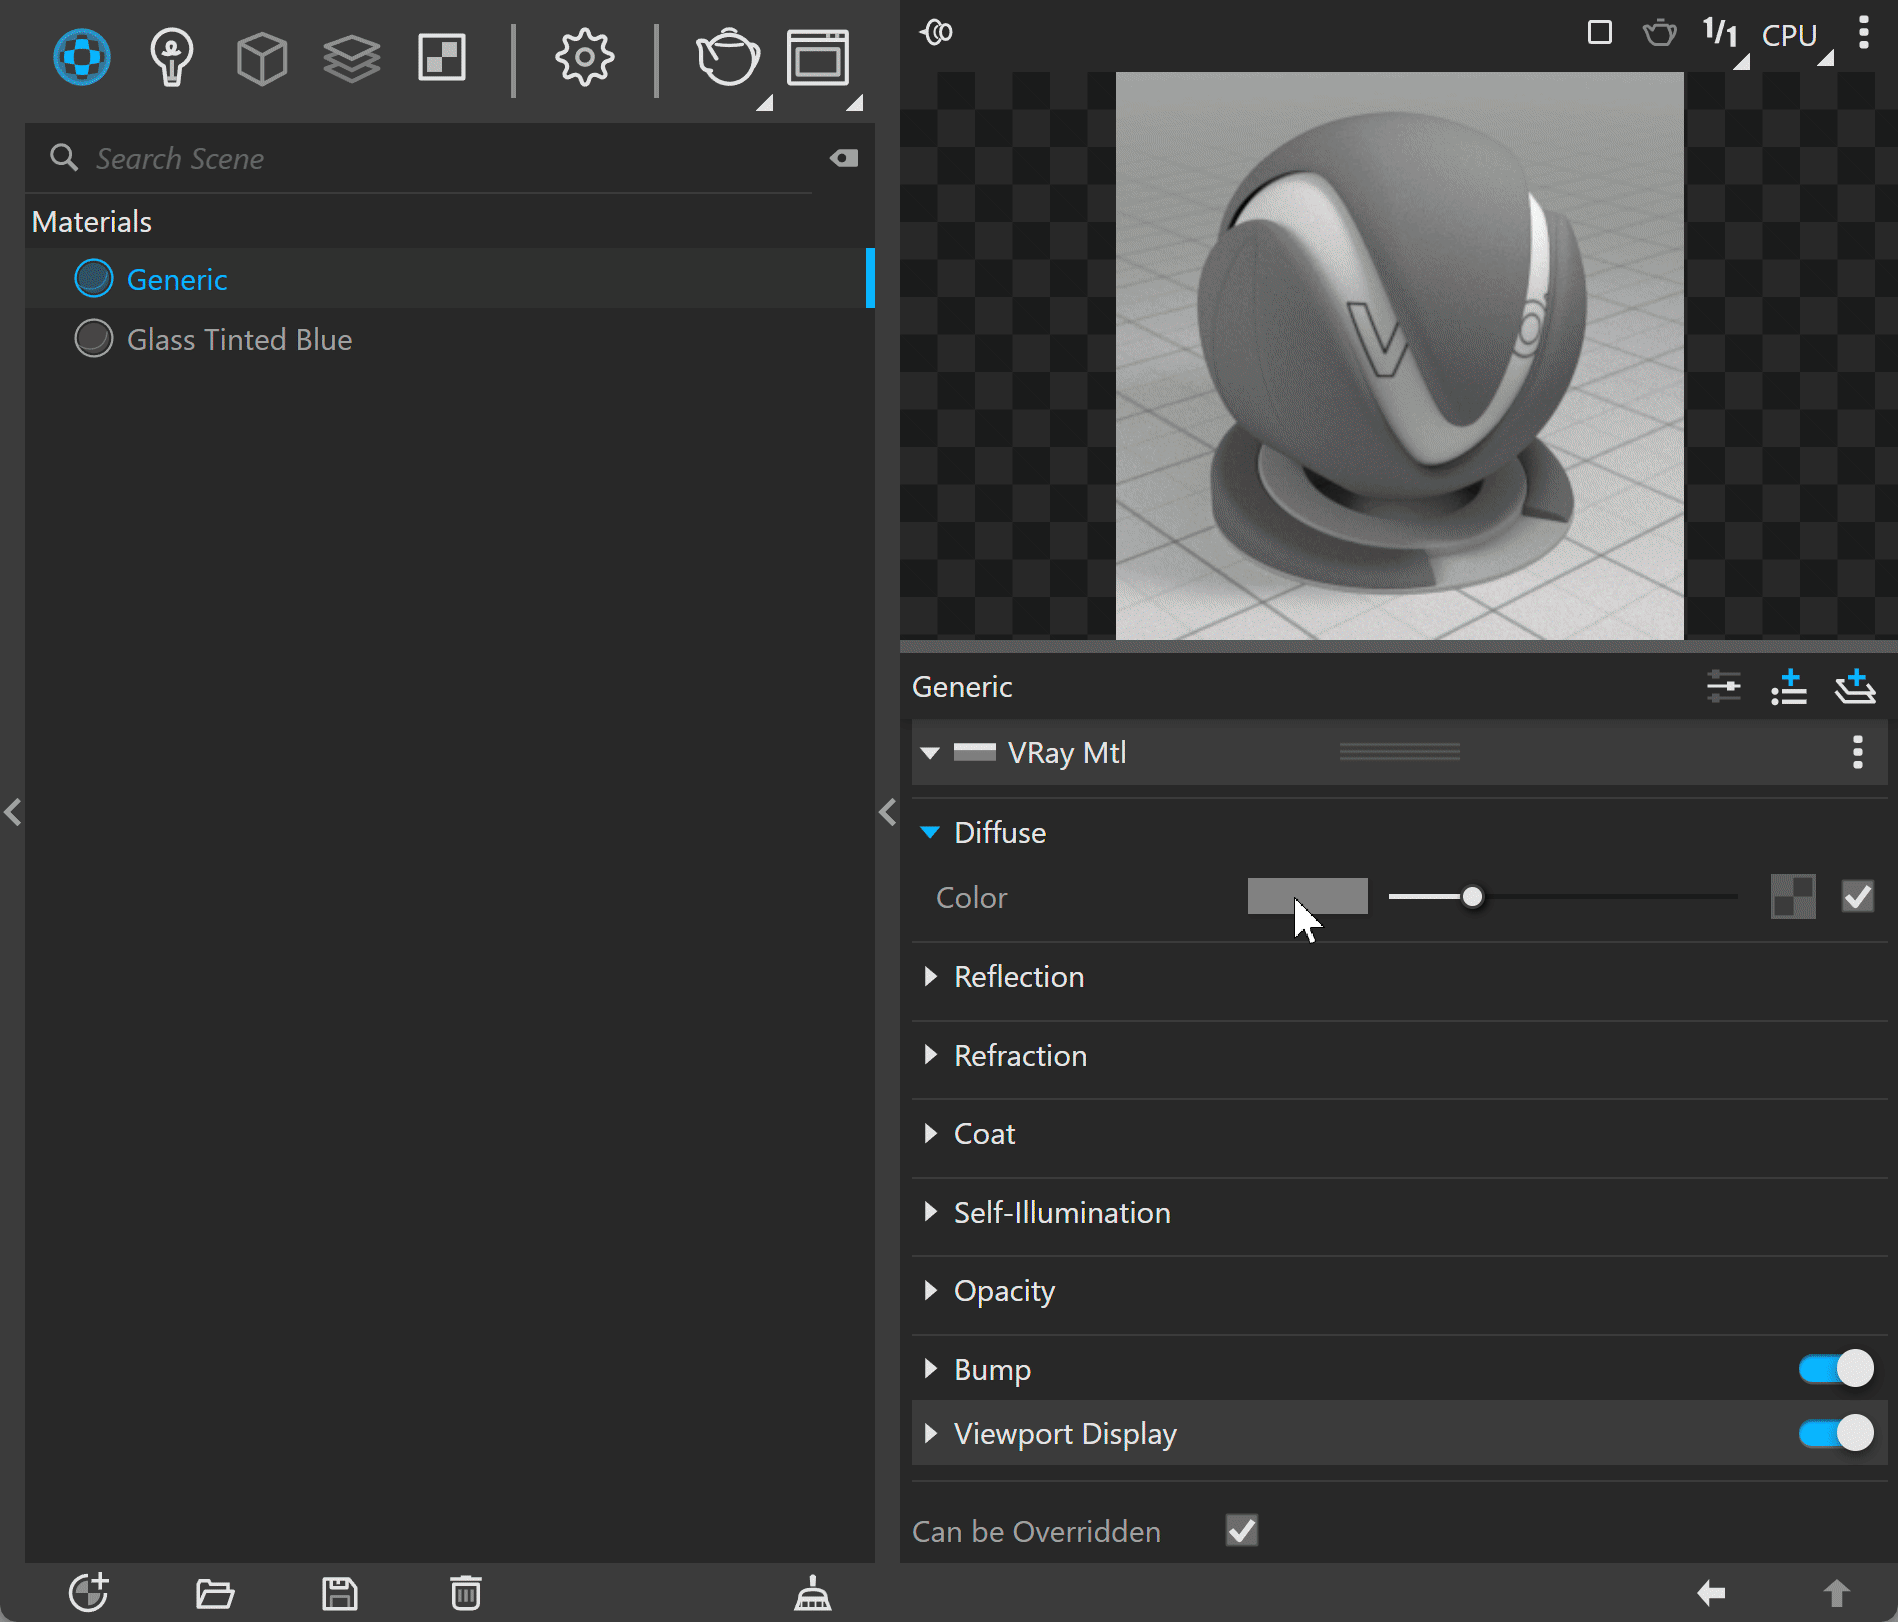Click the live preview swirl icon

coord(937,33)
